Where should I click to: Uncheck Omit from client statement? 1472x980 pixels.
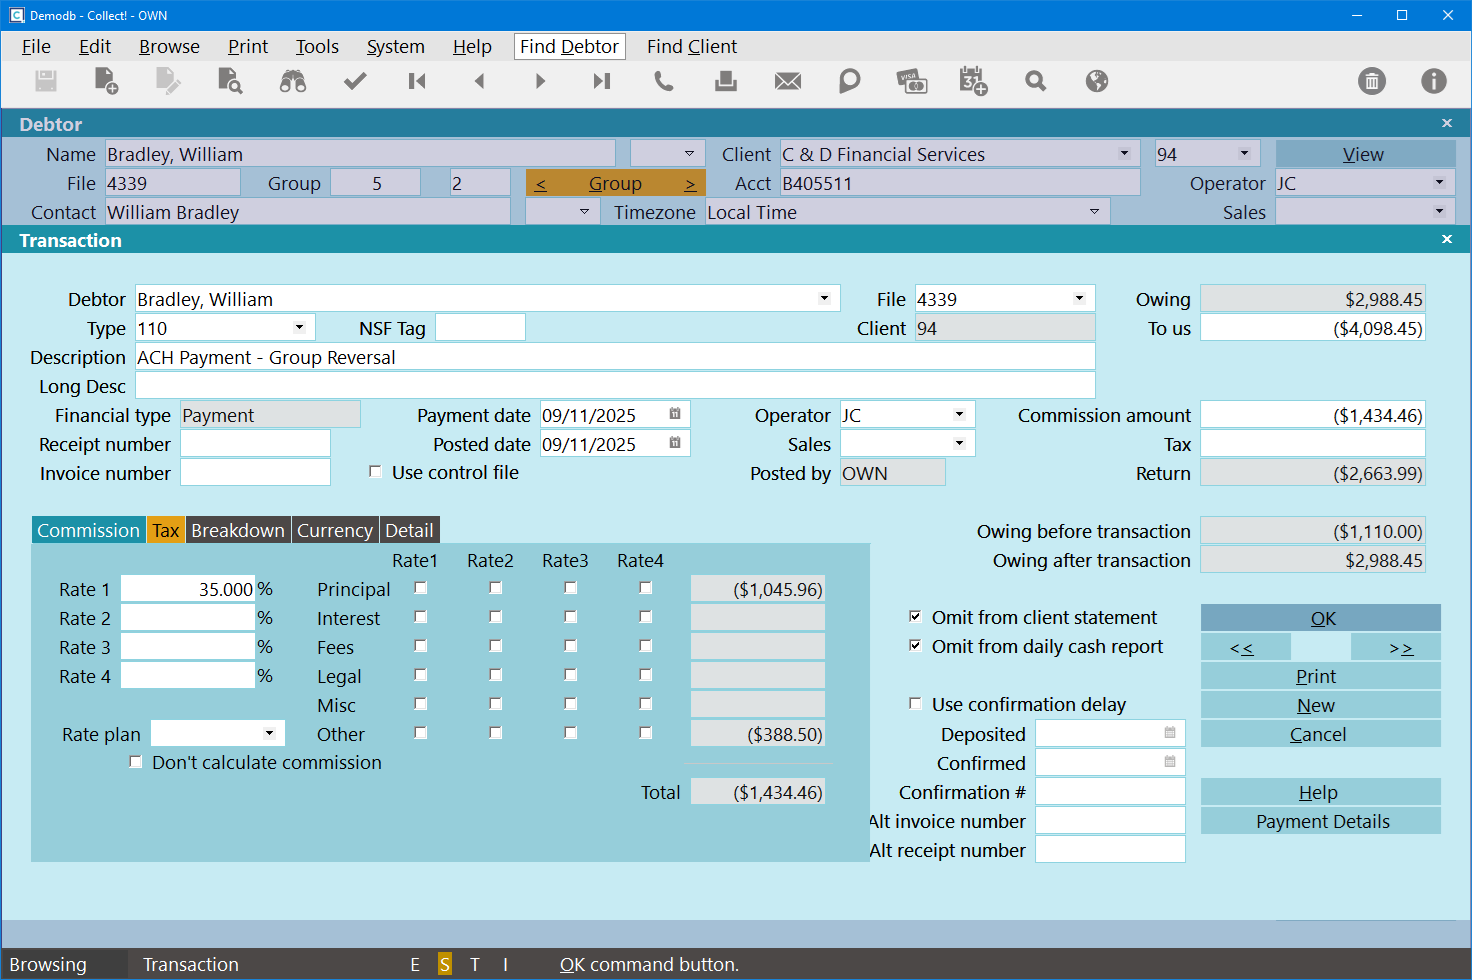[x=915, y=617]
